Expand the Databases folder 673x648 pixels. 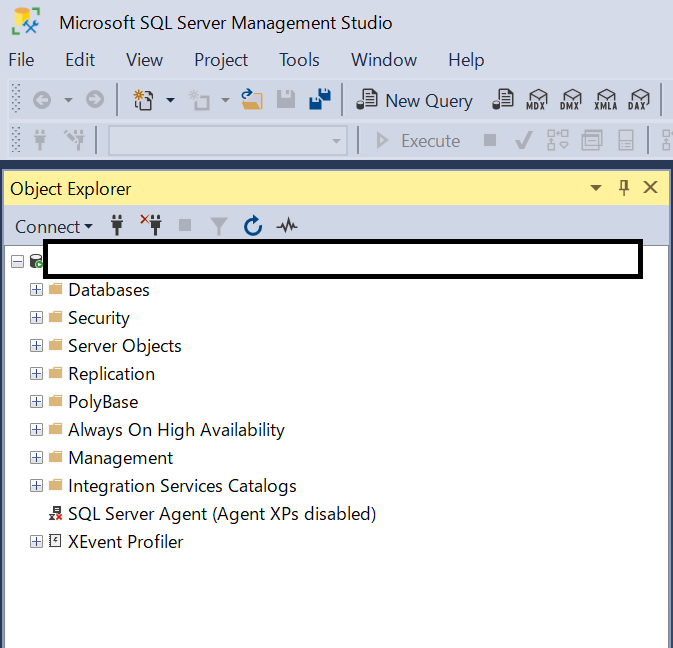point(36,290)
